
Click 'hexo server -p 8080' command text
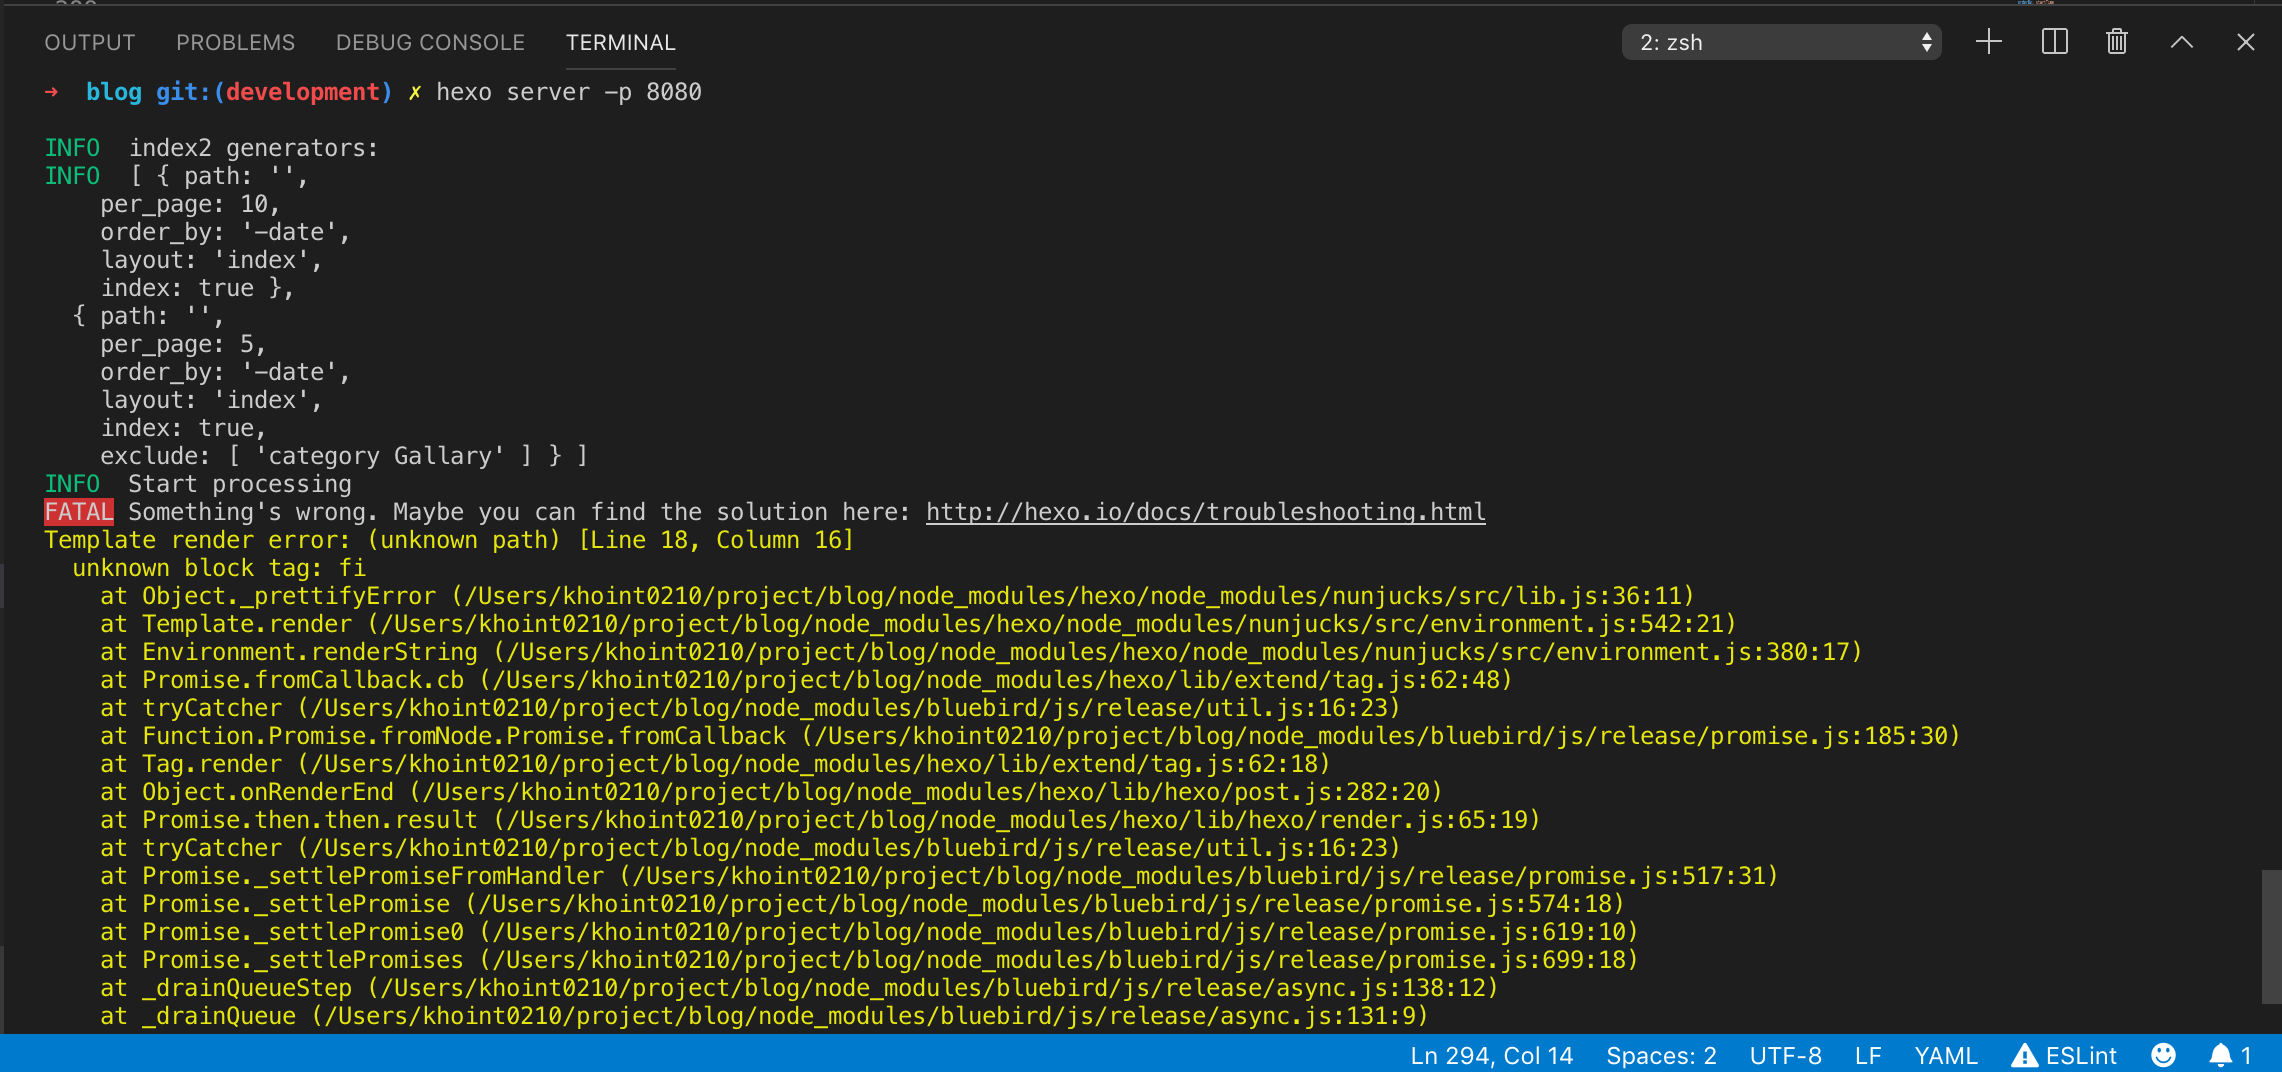[569, 92]
